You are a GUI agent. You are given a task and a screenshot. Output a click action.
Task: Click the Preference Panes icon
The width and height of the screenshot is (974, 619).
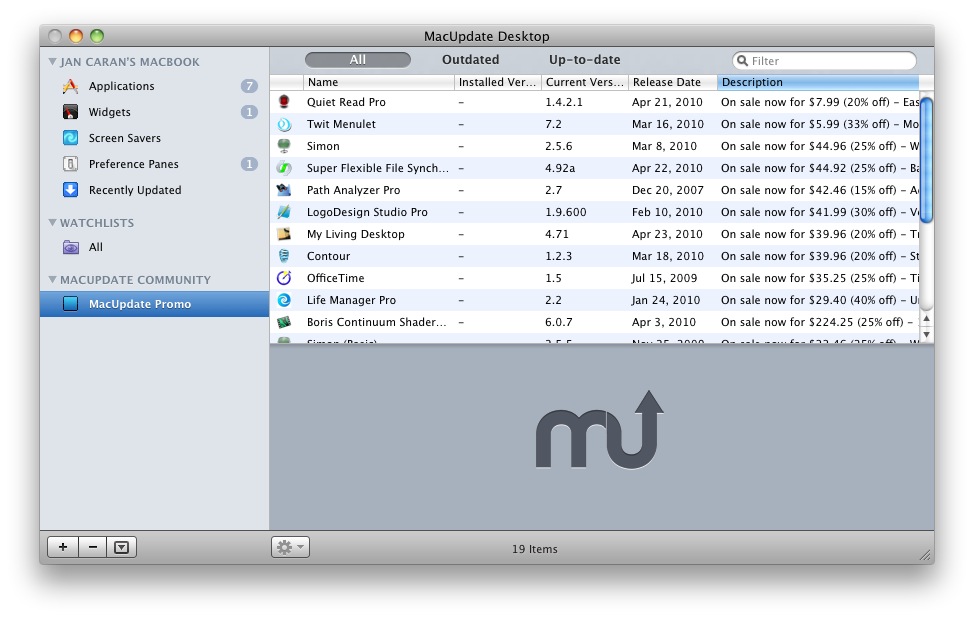click(x=70, y=164)
